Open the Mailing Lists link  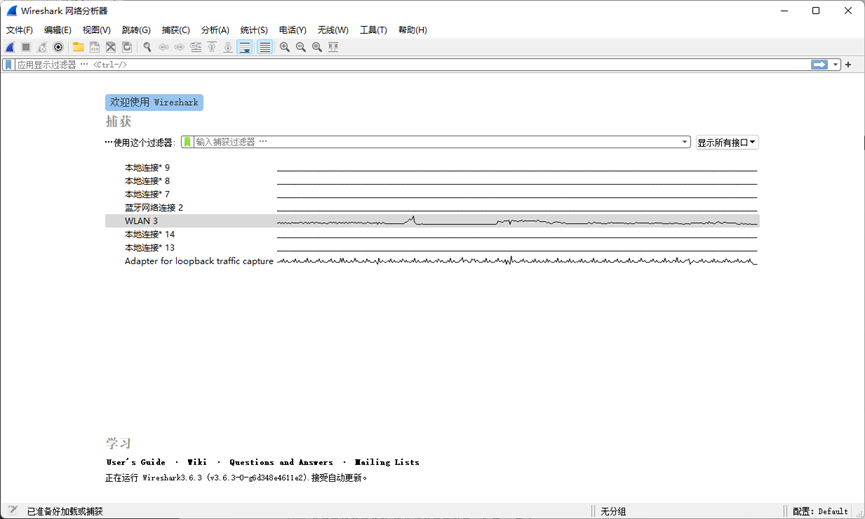387,462
